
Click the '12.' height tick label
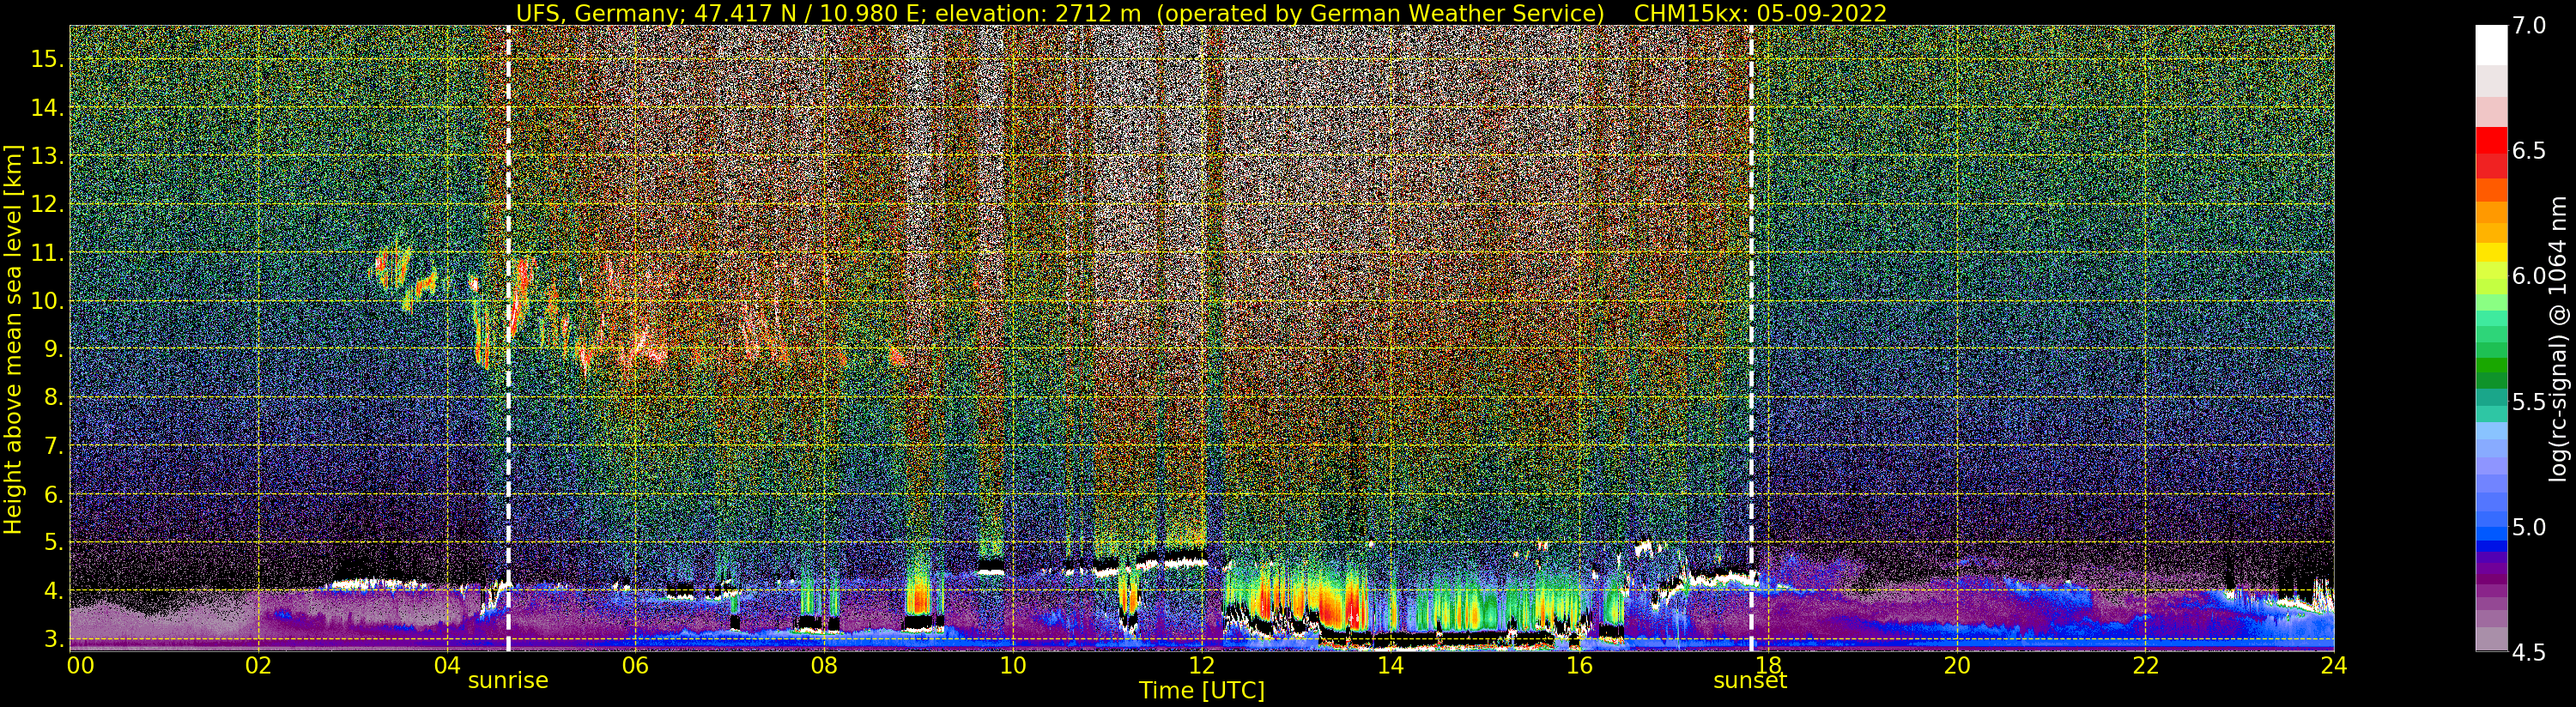point(47,204)
